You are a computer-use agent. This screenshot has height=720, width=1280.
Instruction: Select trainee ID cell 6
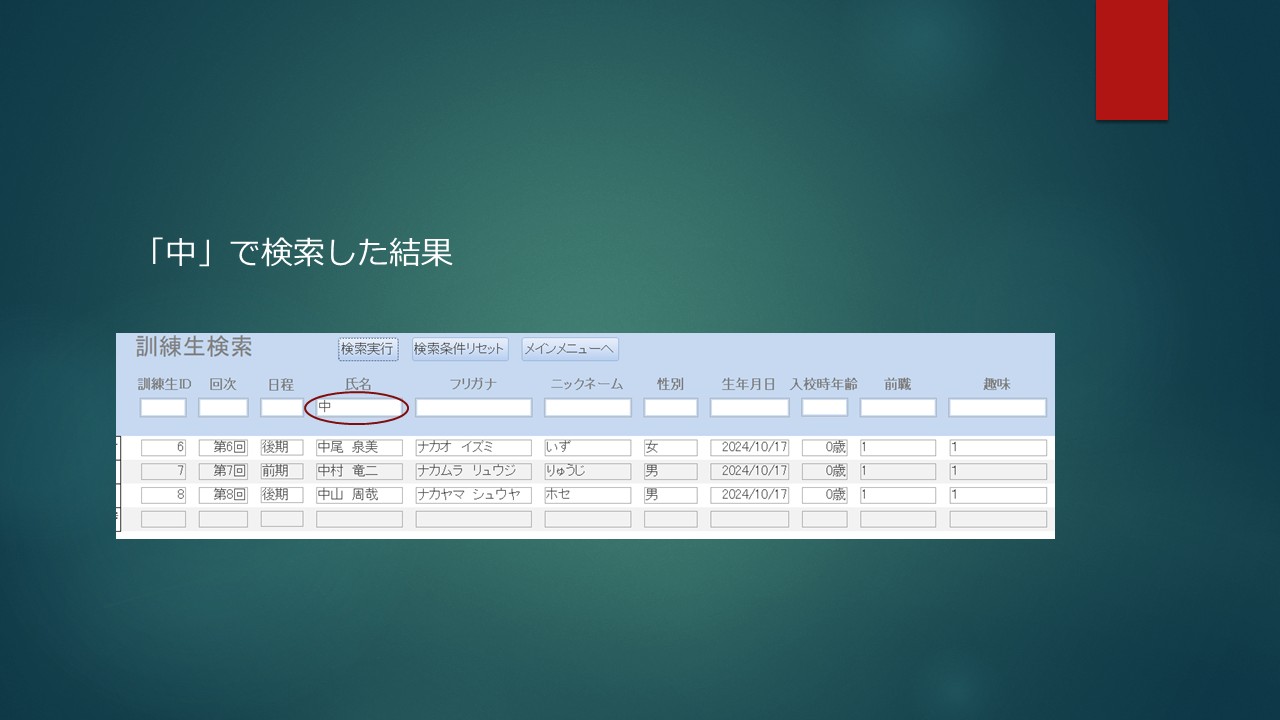[163, 448]
